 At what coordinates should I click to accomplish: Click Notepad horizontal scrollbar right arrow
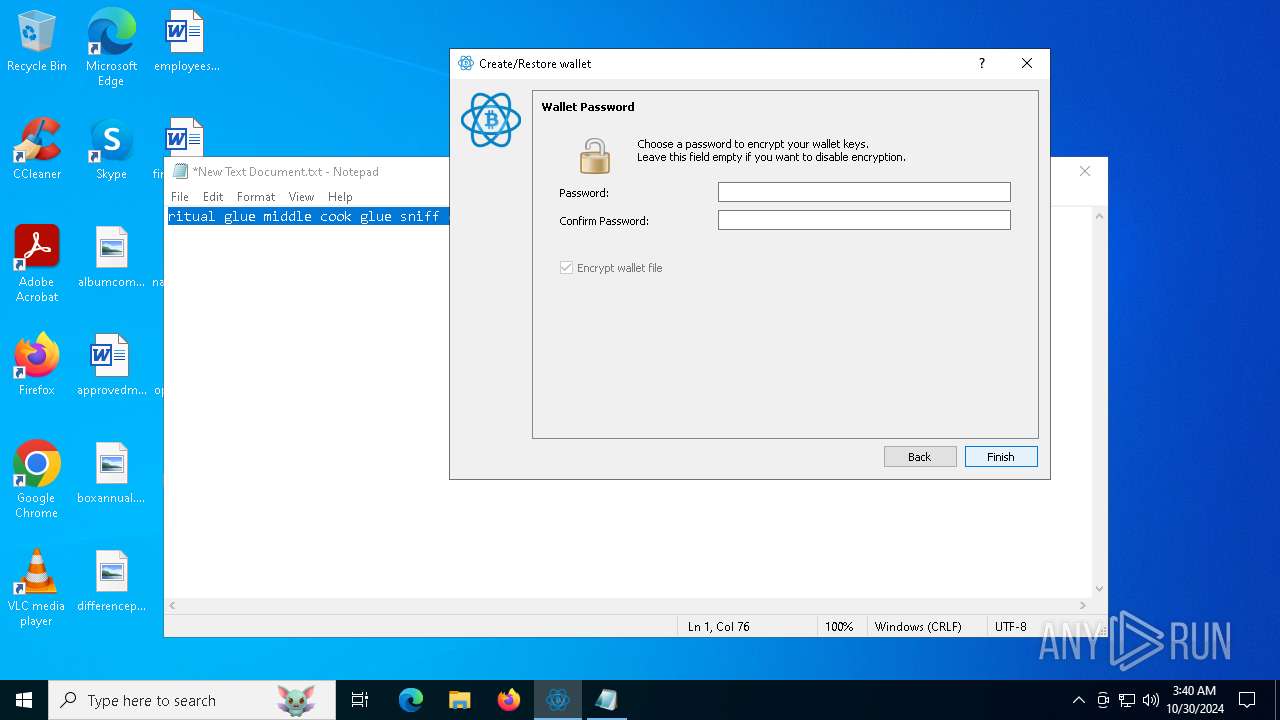click(1083, 605)
